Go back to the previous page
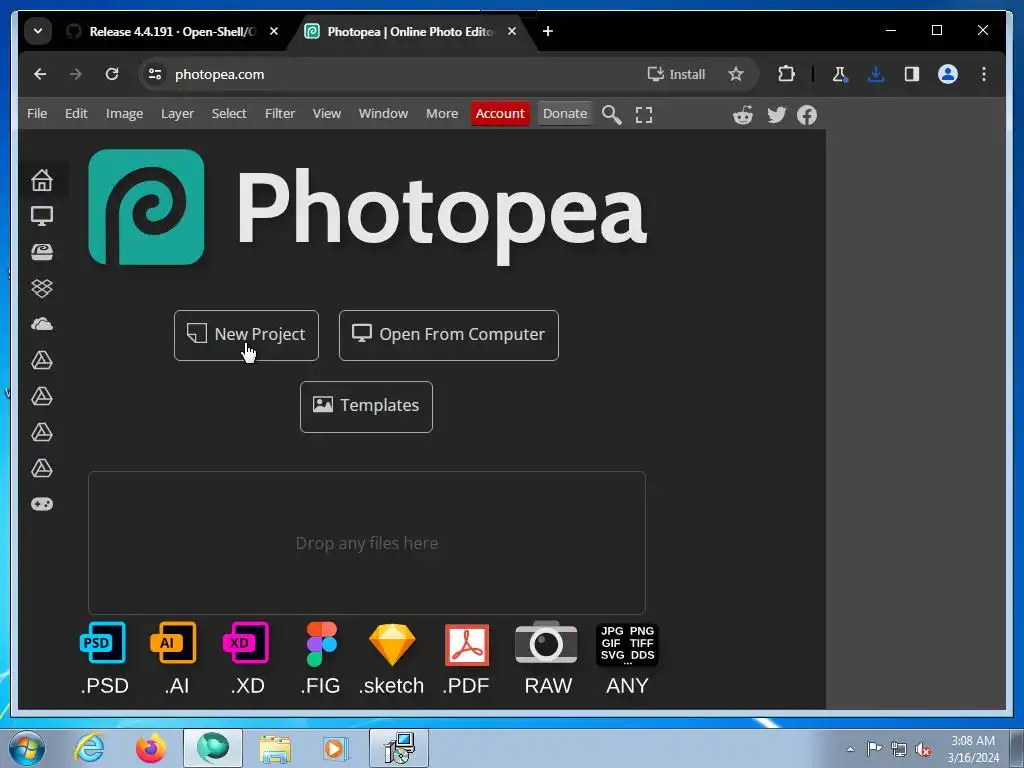The height and width of the screenshot is (768, 1024). [x=40, y=74]
